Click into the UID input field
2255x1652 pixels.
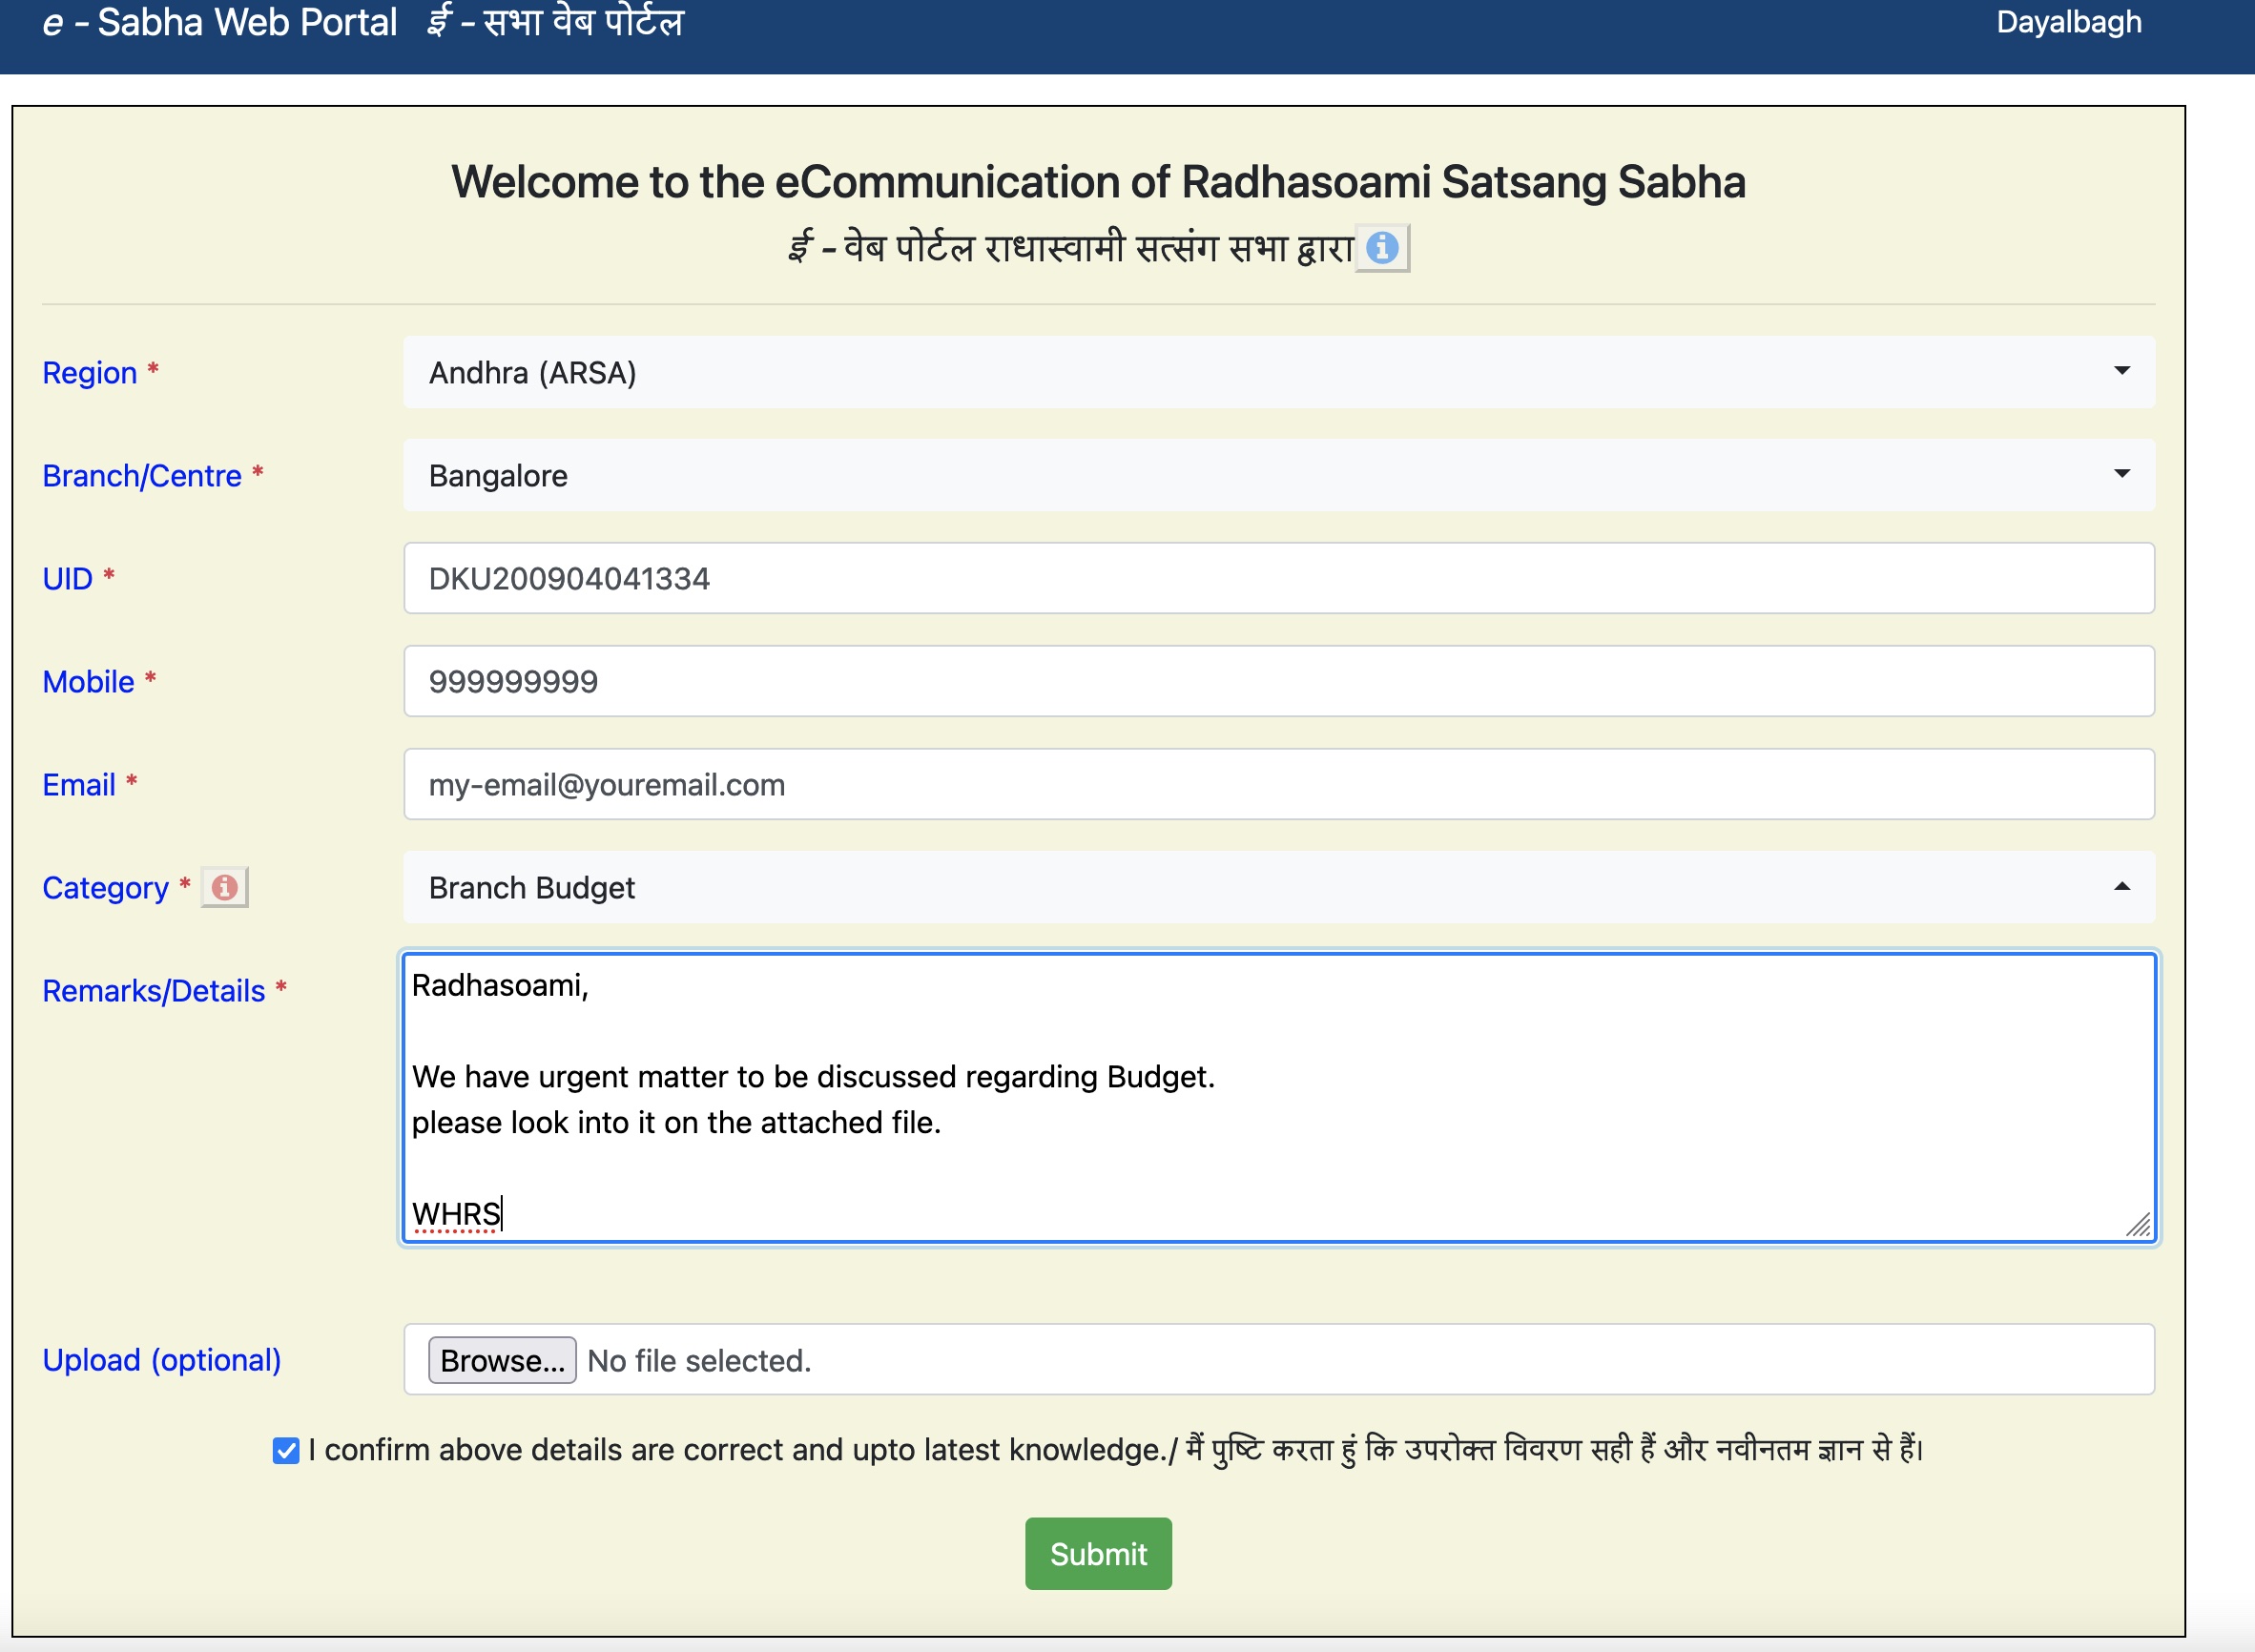1278,578
